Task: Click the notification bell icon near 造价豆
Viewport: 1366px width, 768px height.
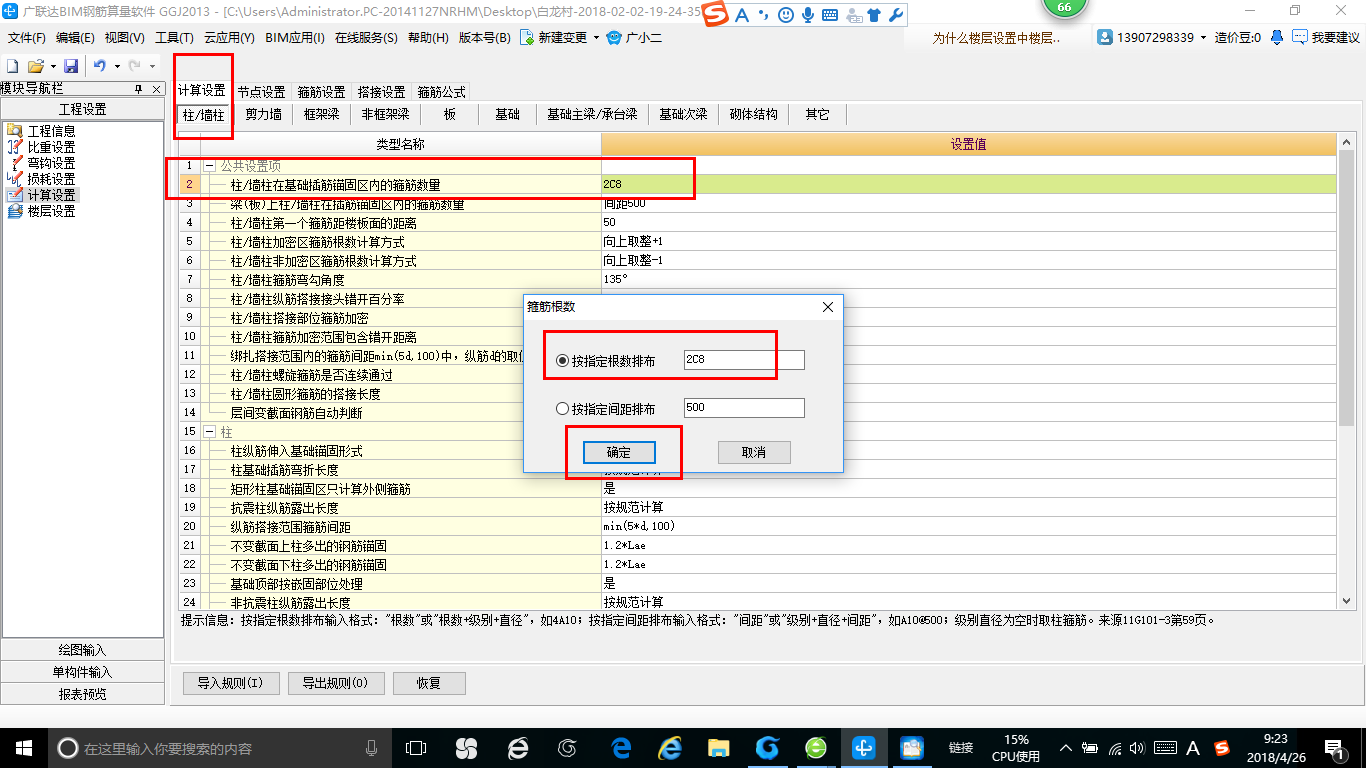Action: pyautogui.click(x=1277, y=37)
